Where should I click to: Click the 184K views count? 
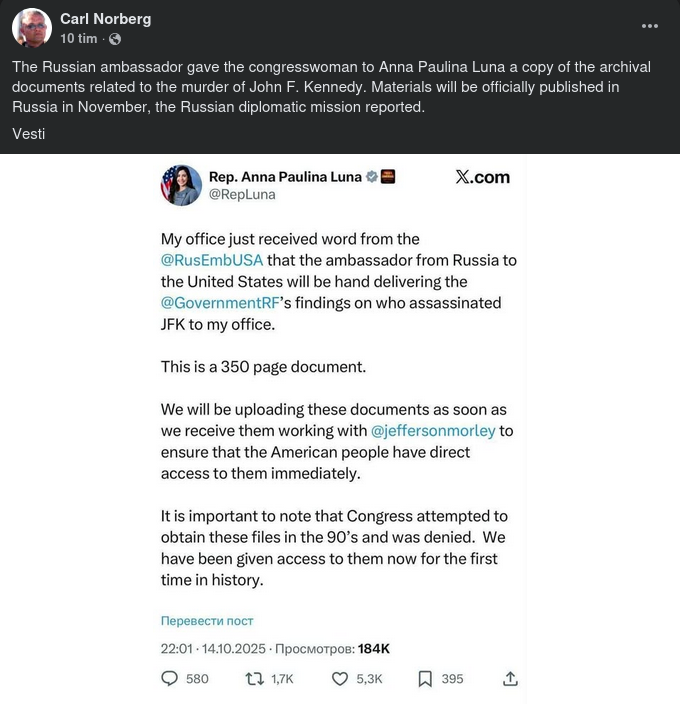point(373,649)
